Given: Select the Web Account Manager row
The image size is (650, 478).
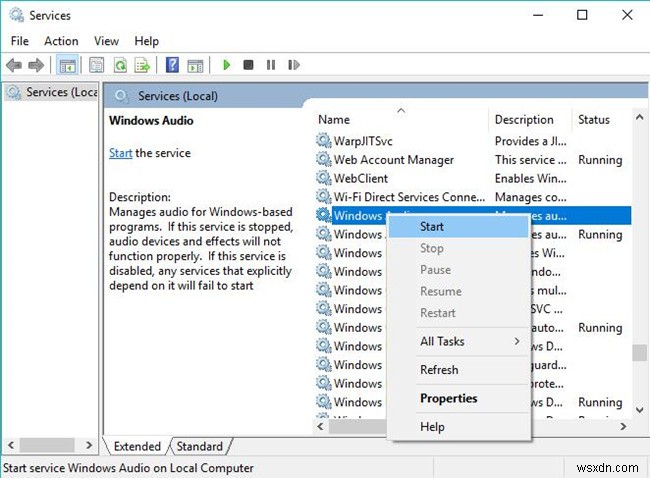Looking at the screenshot, I should point(473,160).
